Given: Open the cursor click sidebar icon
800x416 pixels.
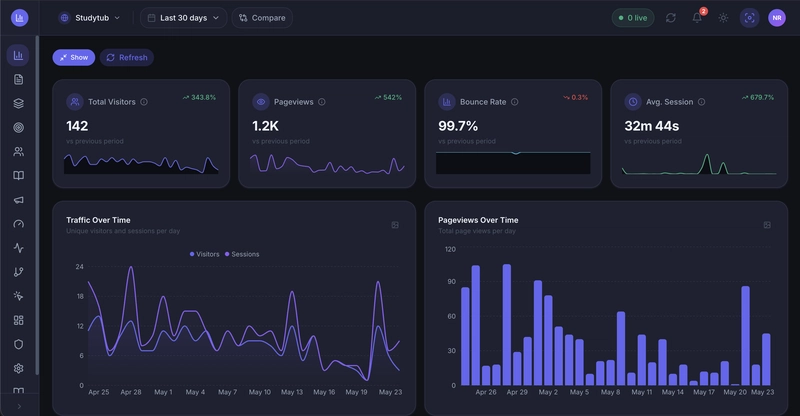Looking at the screenshot, I should 18,296.
